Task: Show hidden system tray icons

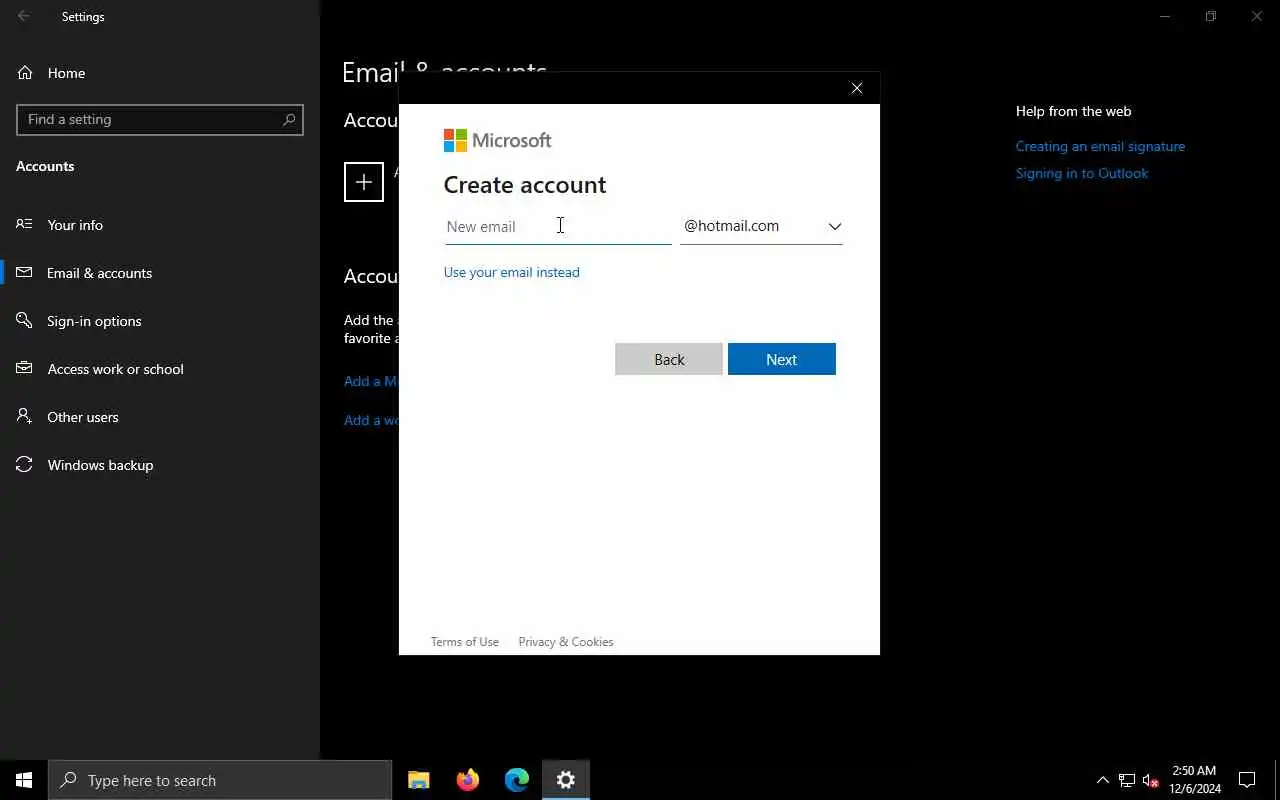Action: pyautogui.click(x=1103, y=780)
